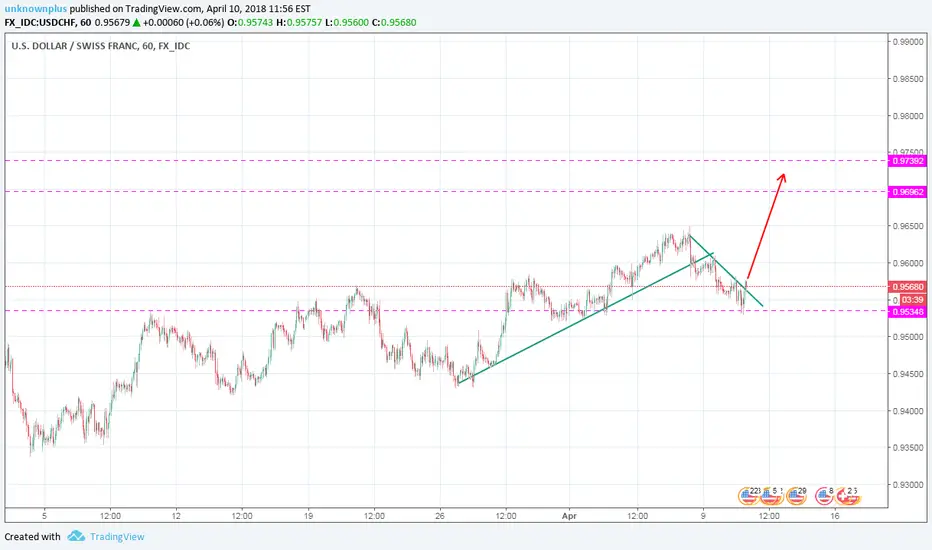Open the US economic event icon numbered 22
The height and width of the screenshot is (550, 932).
tap(748, 495)
